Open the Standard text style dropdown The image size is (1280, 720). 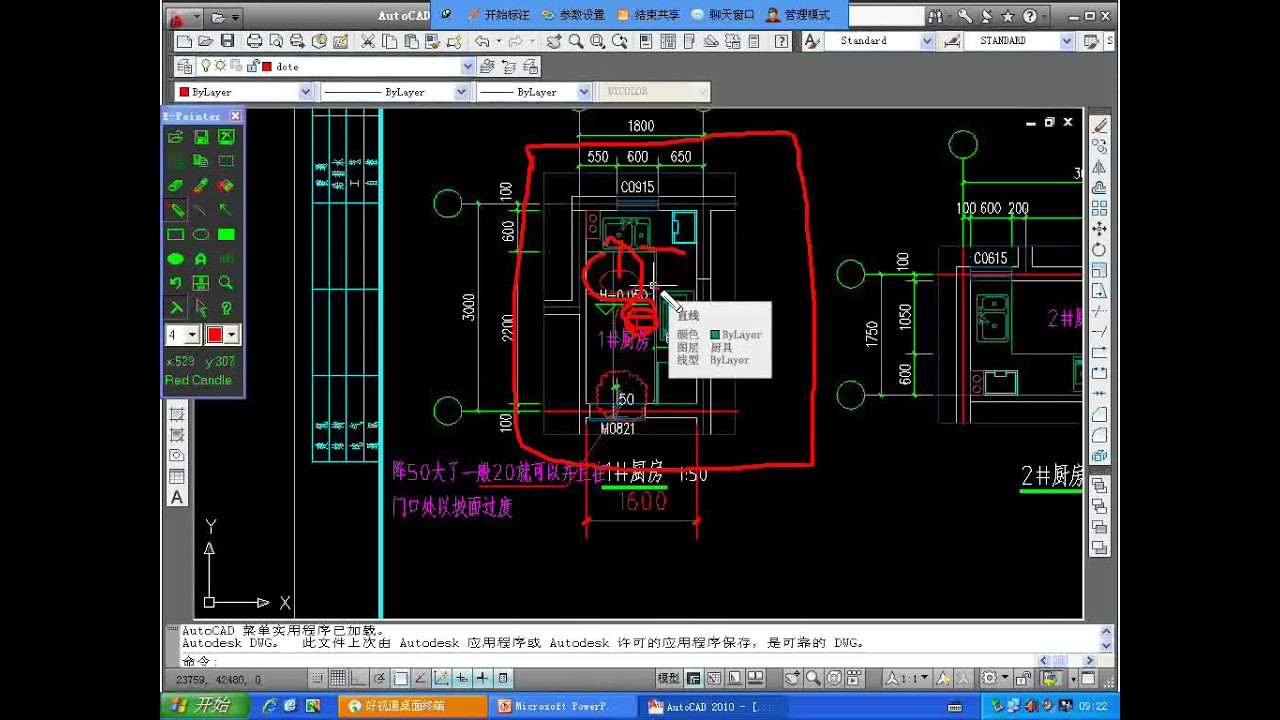(927, 41)
